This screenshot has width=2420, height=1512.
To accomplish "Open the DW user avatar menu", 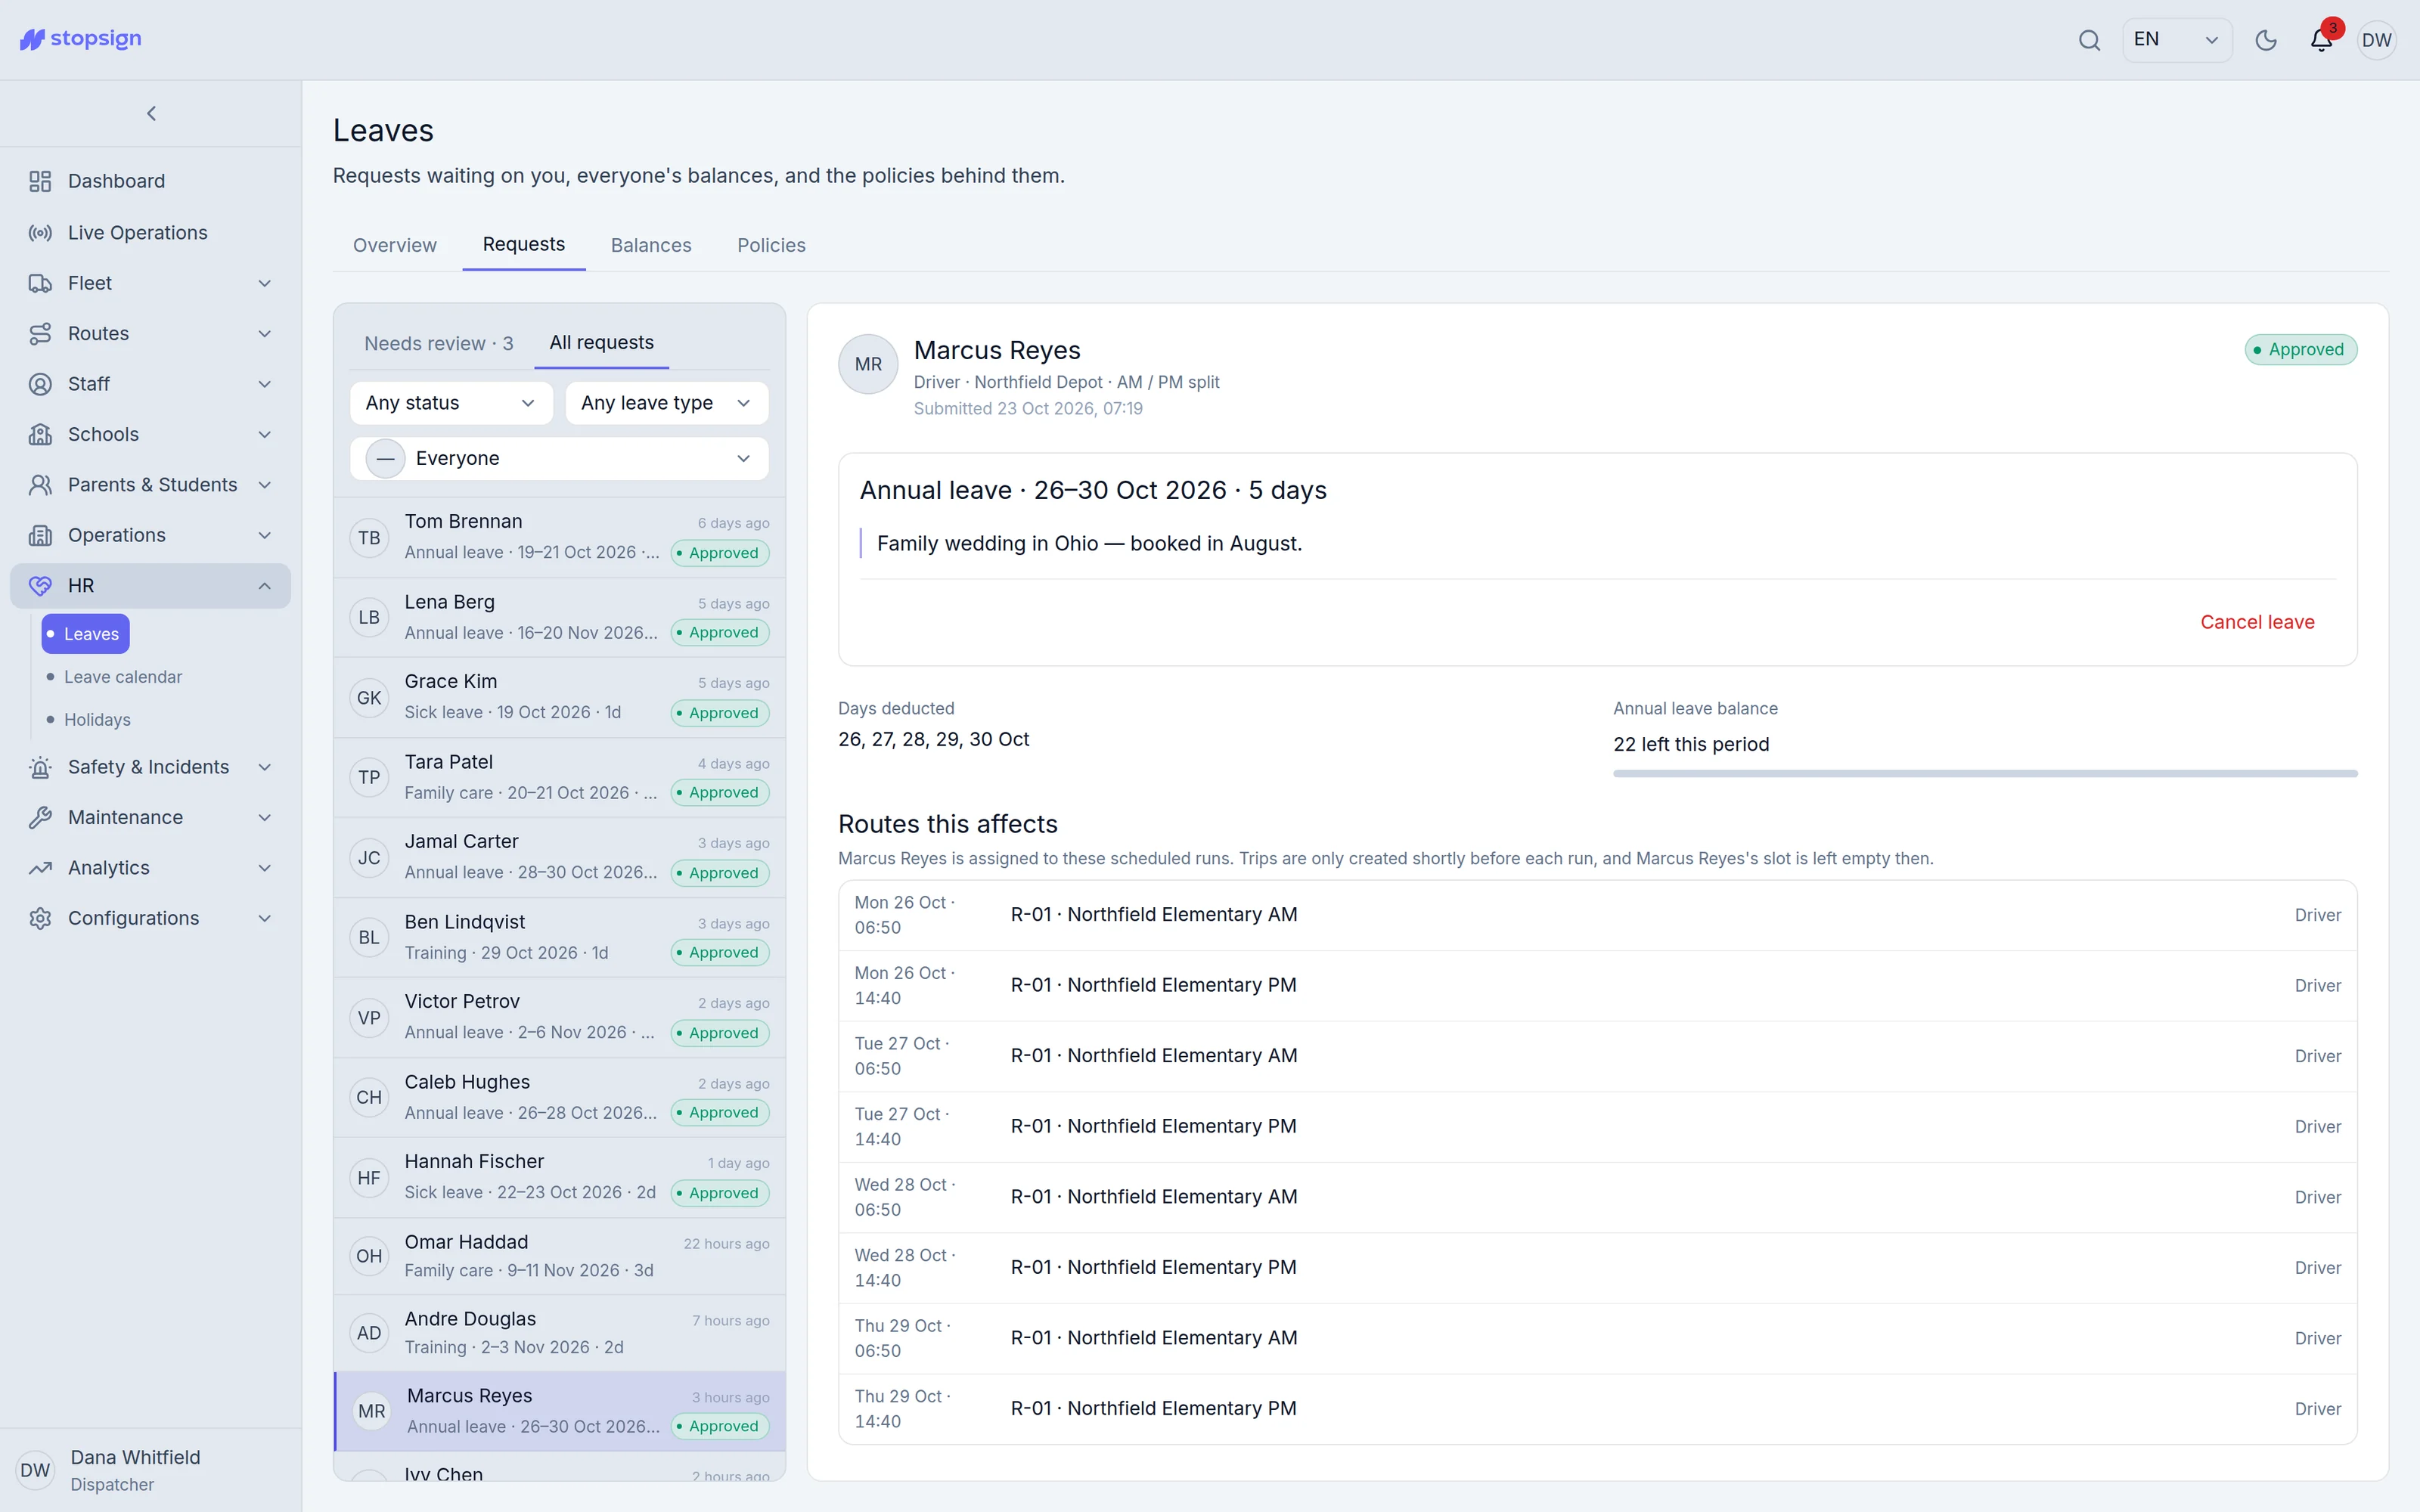I will (2376, 40).
